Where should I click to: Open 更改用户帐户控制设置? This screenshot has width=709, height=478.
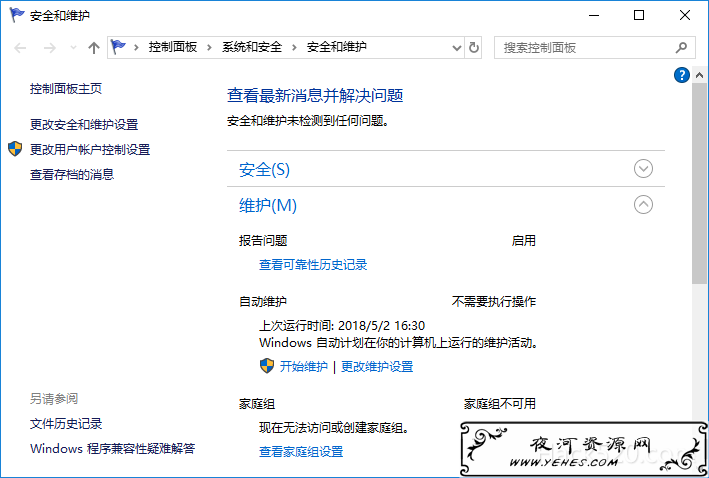tap(90, 150)
